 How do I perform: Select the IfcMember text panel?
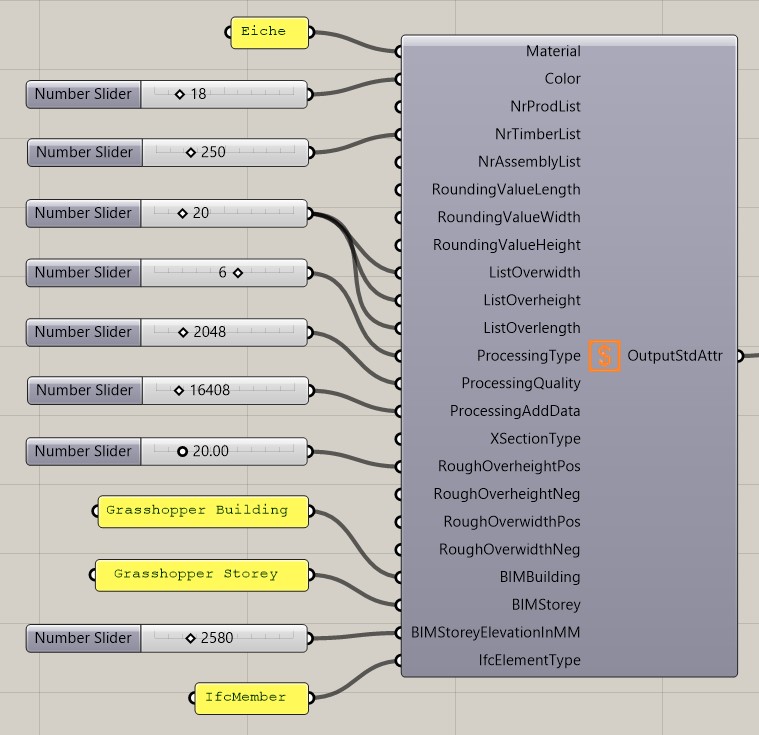point(251,698)
